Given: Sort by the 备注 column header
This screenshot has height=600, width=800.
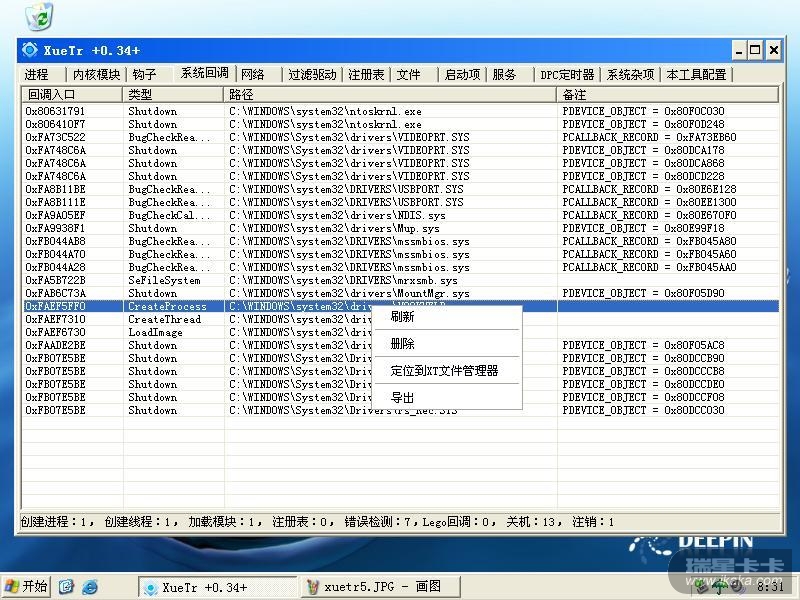Looking at the screenshot, I should tap(667, 95).
